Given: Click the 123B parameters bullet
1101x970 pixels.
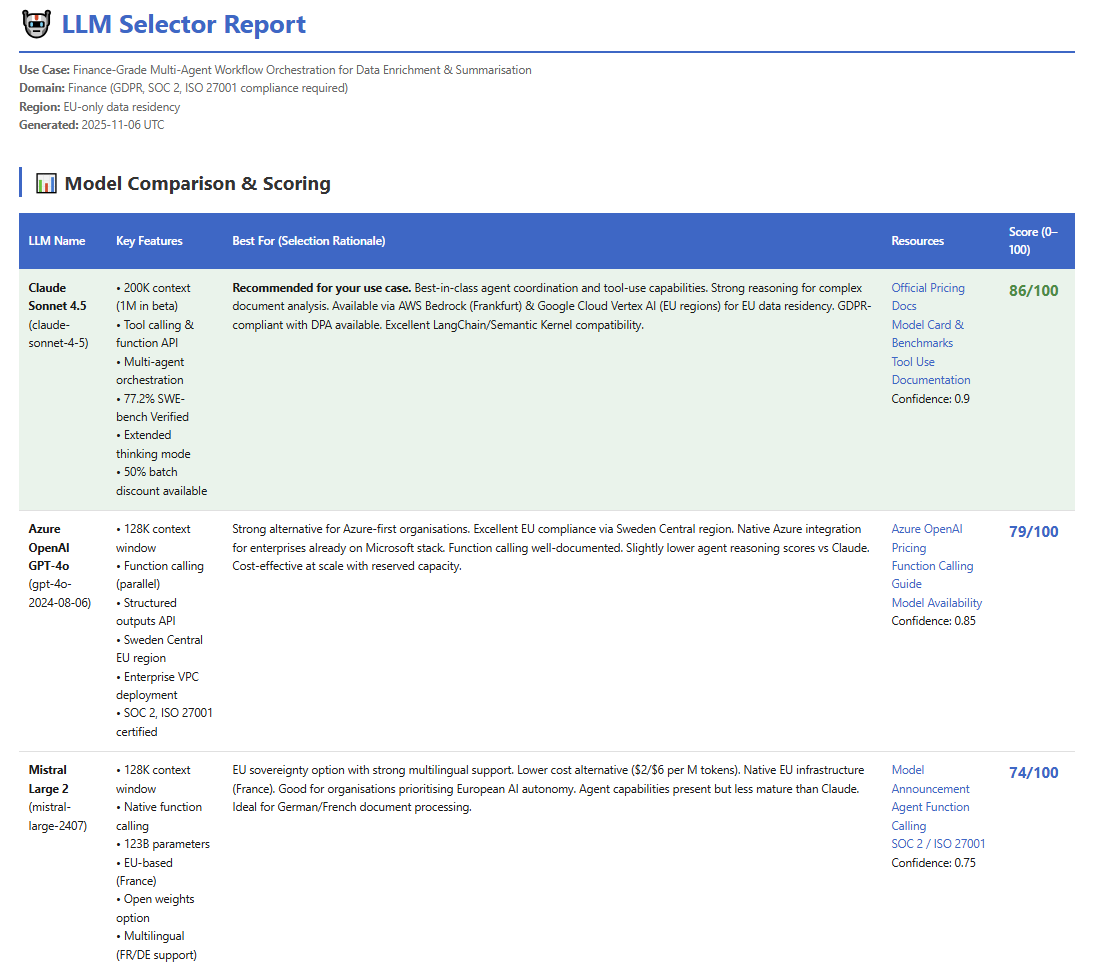Looking at the screenshot, I should click(x=163, y=844).
